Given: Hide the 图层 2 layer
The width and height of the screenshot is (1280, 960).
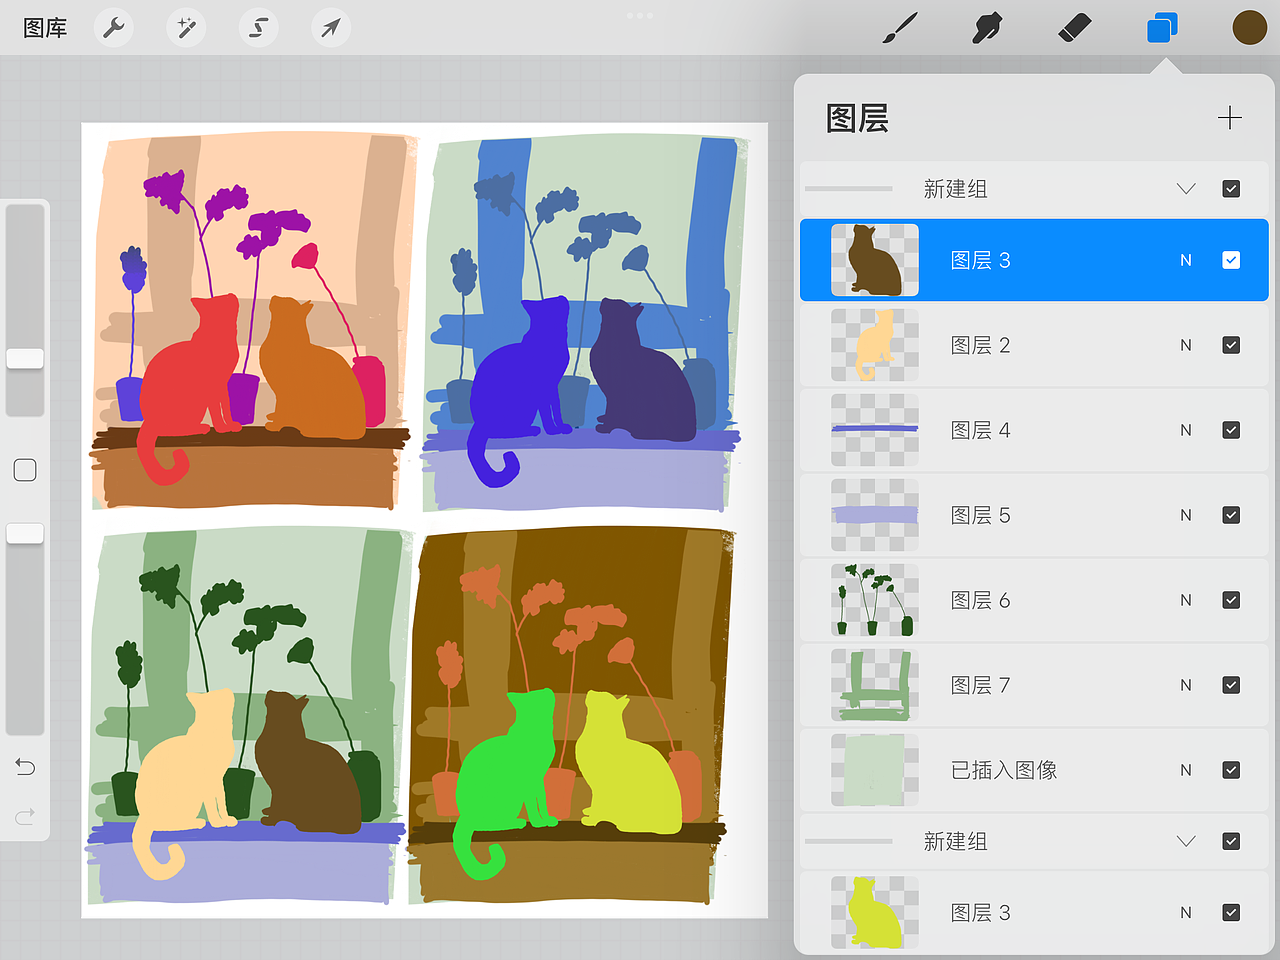Looking at the screenshot, I should [1231, 345].
